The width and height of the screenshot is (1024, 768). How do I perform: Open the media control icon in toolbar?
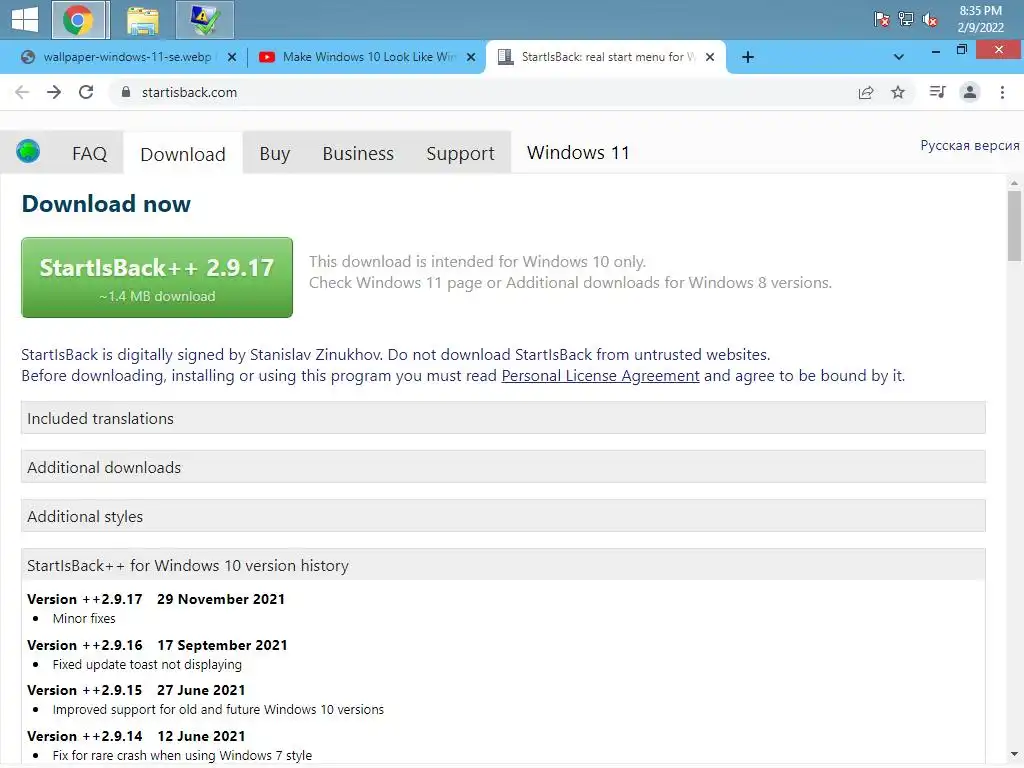pos(938,92)
